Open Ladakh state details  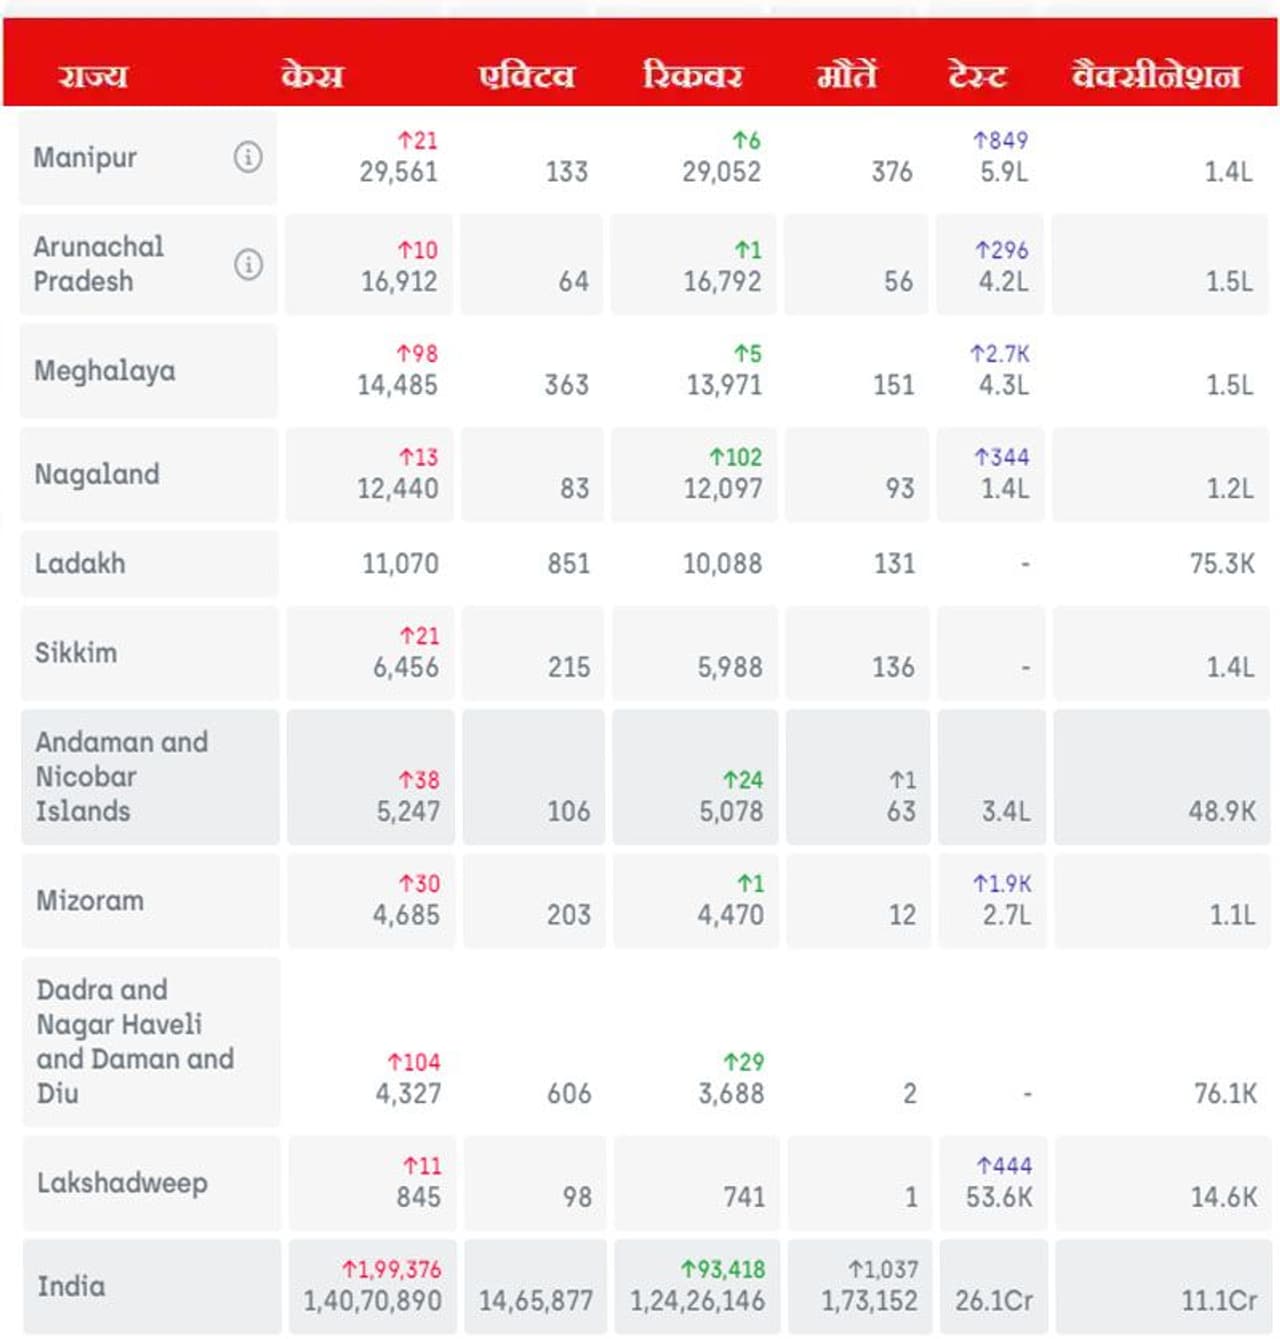(80, 564)
